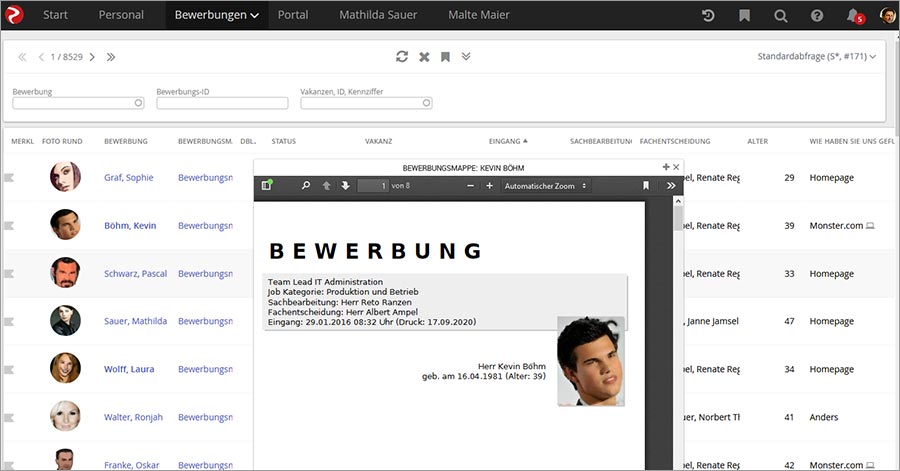Screen dimensions: 900x471
Task: Open applicant Graf, Sophie link
Action: click(x=129, y=178)
